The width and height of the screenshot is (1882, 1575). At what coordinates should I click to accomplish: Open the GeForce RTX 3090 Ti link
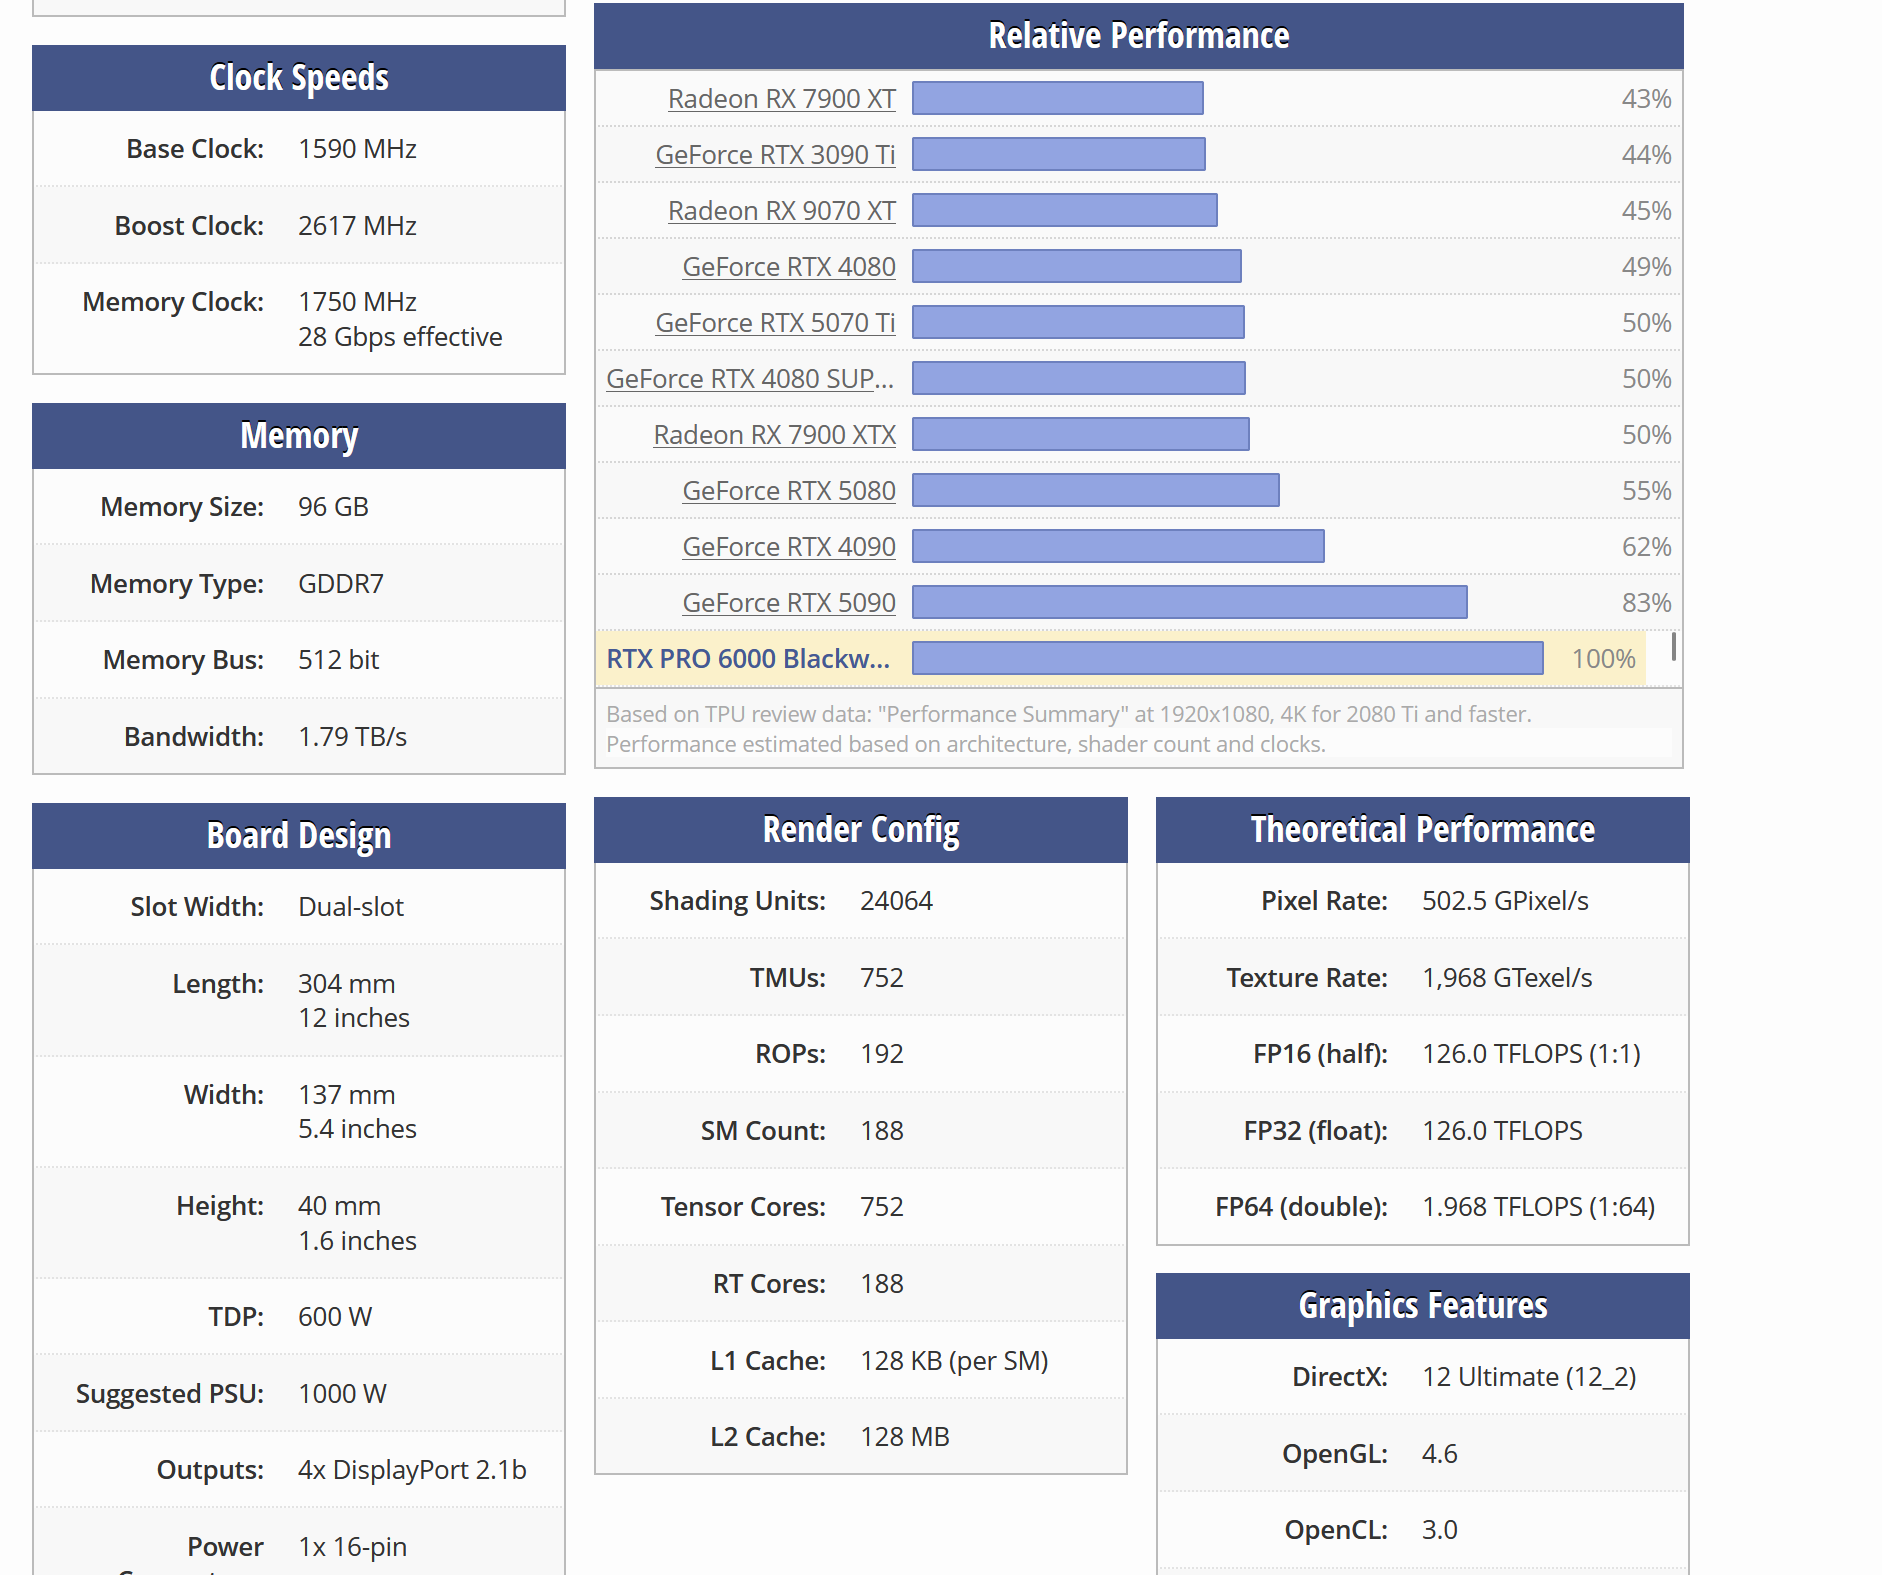pyautogui.click(x=775, y=155)
